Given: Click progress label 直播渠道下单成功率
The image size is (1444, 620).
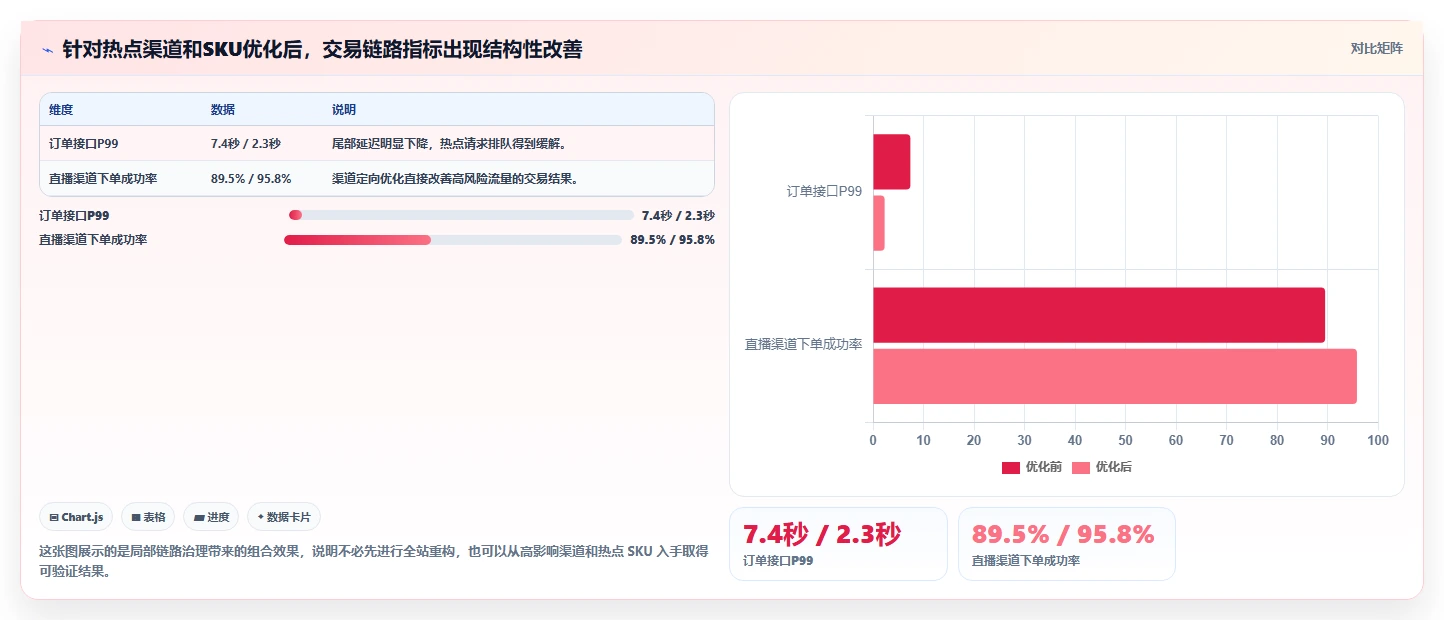Looking at the screenshot, I should (x=93, y=240).
